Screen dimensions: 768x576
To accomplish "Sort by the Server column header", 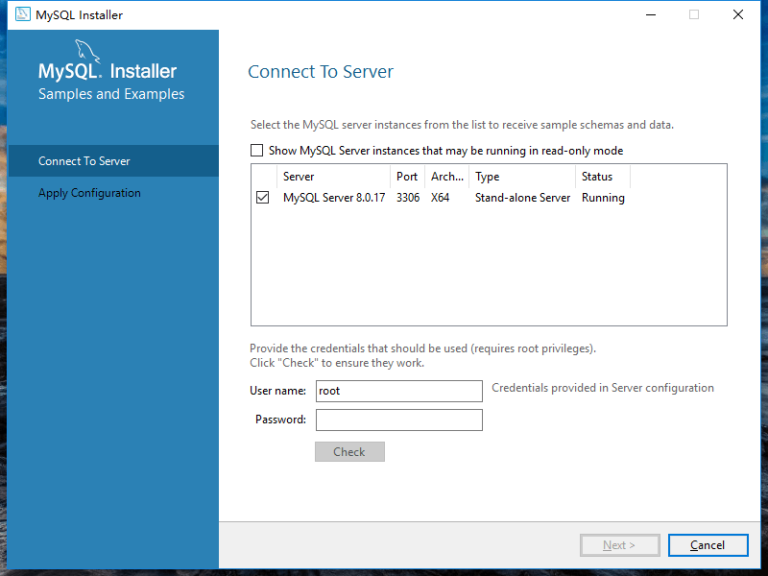I will click(334, 176).
